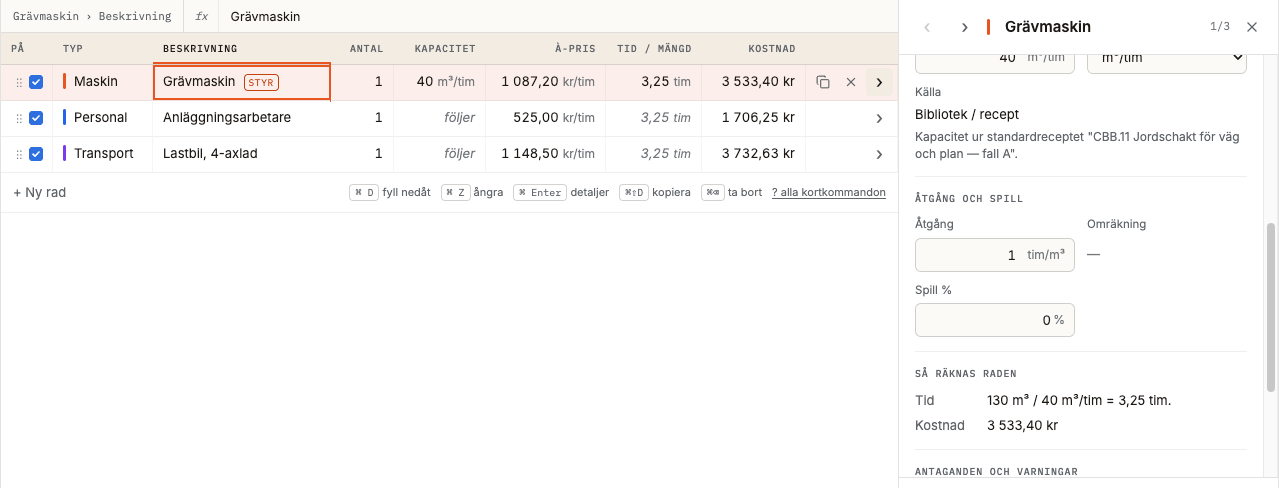1279x488 pixels.
Task: Select the 525,00 kr/tim price cell
Action: pyautogui.click(x=545, y=118)
